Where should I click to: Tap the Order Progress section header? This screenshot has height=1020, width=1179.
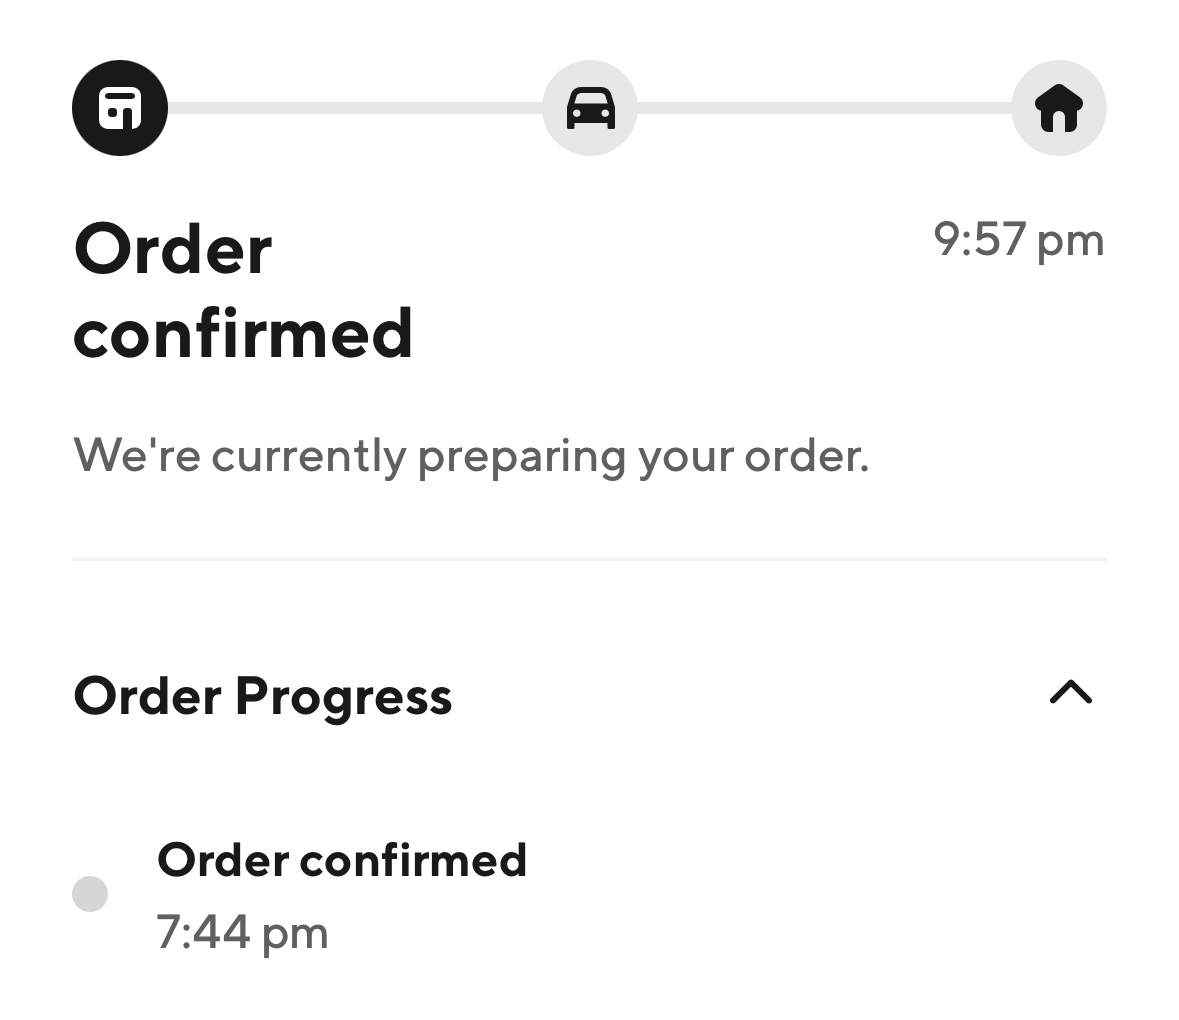point(263,696)
